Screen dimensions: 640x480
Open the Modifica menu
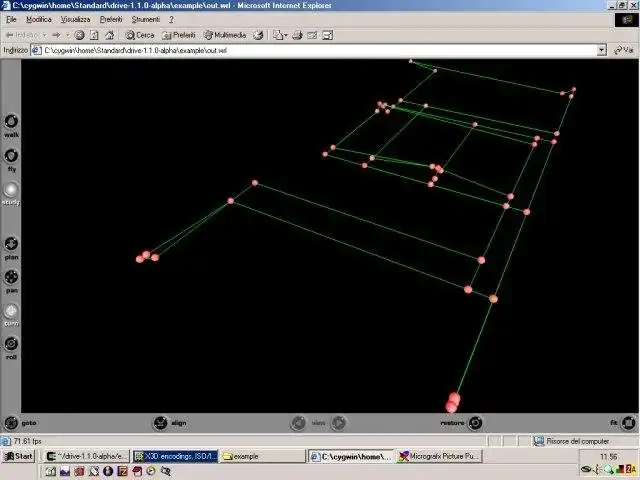[x=39, y=20]
